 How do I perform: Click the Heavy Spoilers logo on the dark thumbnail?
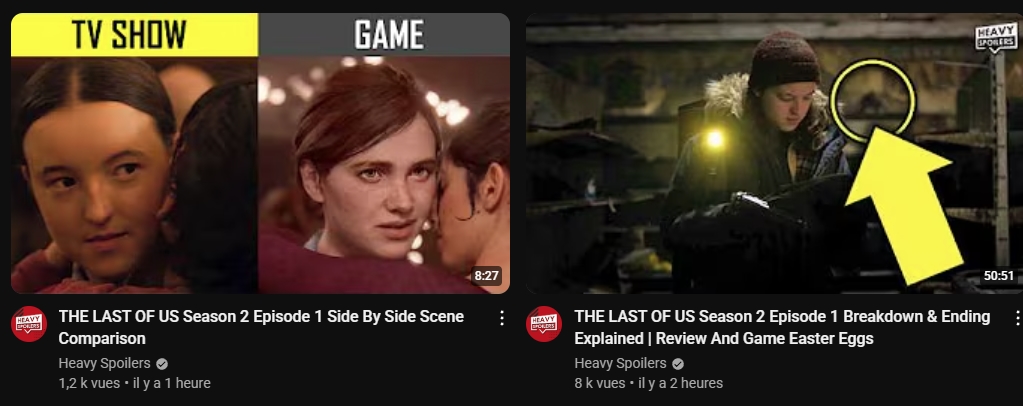996,38
